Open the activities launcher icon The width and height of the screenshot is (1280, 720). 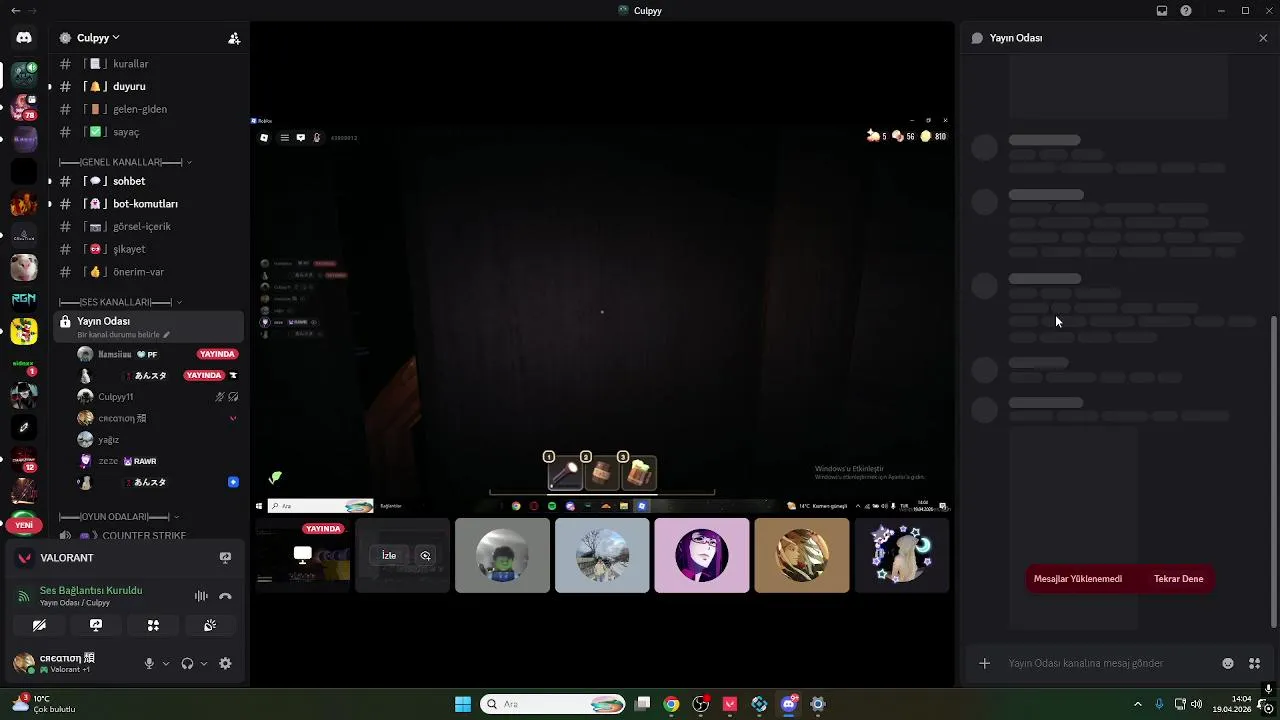(x=153, y=625)
